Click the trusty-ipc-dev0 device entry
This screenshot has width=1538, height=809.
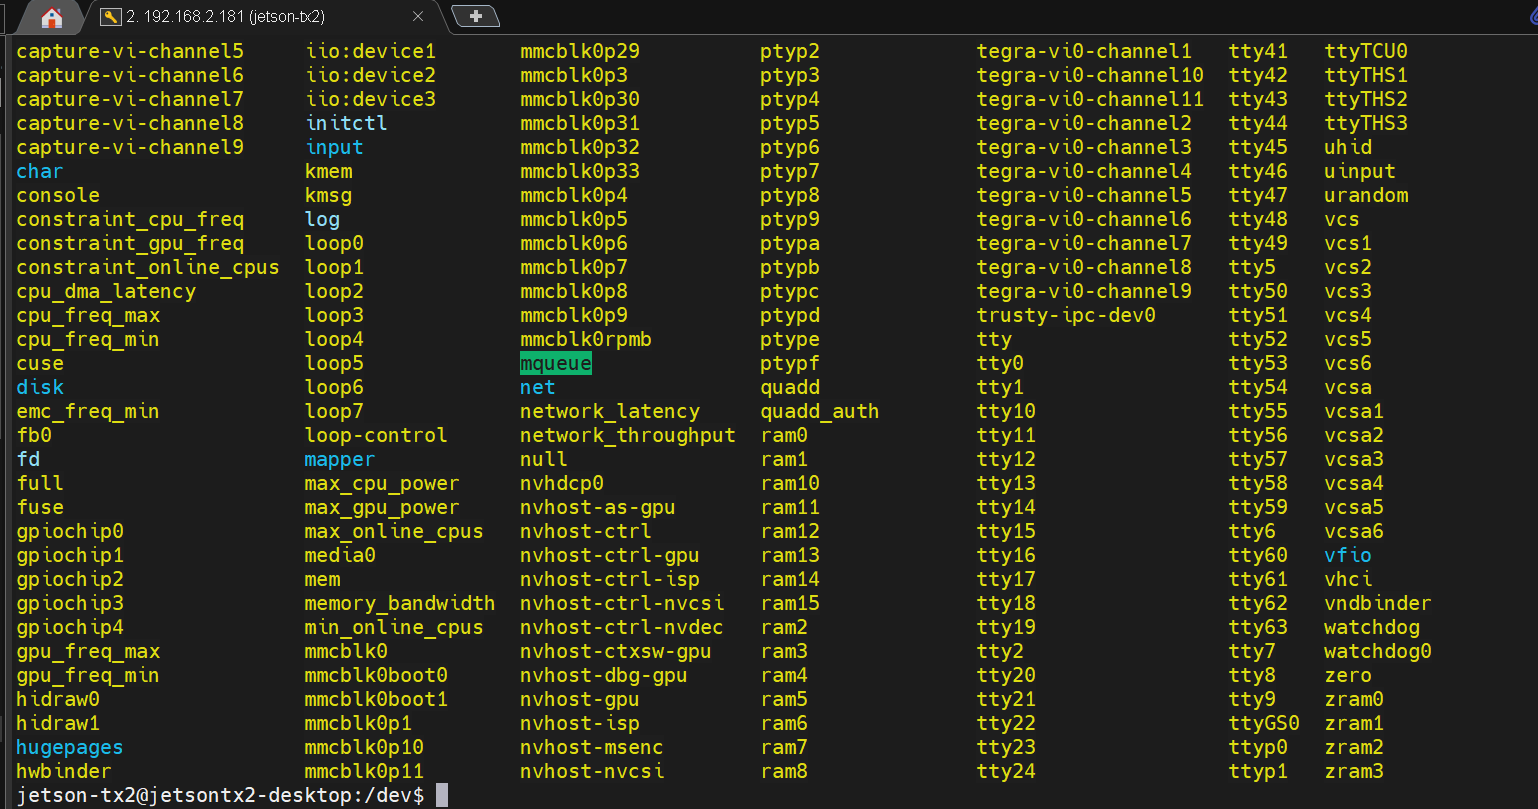1066,315
